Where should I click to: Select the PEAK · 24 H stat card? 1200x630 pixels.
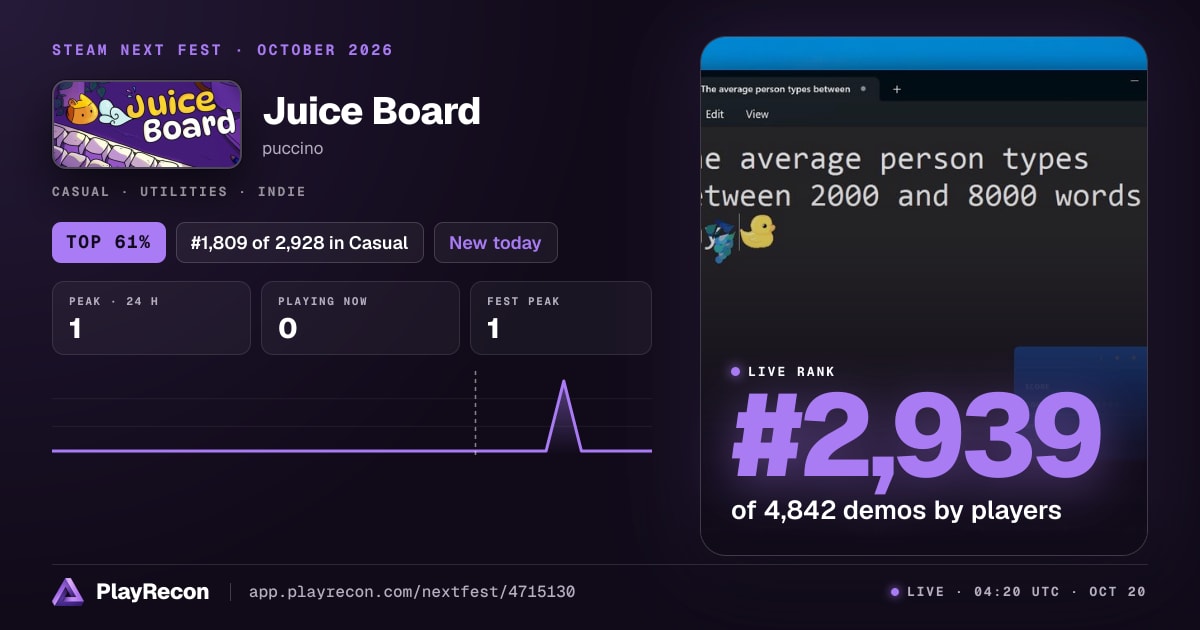(151, 318)
